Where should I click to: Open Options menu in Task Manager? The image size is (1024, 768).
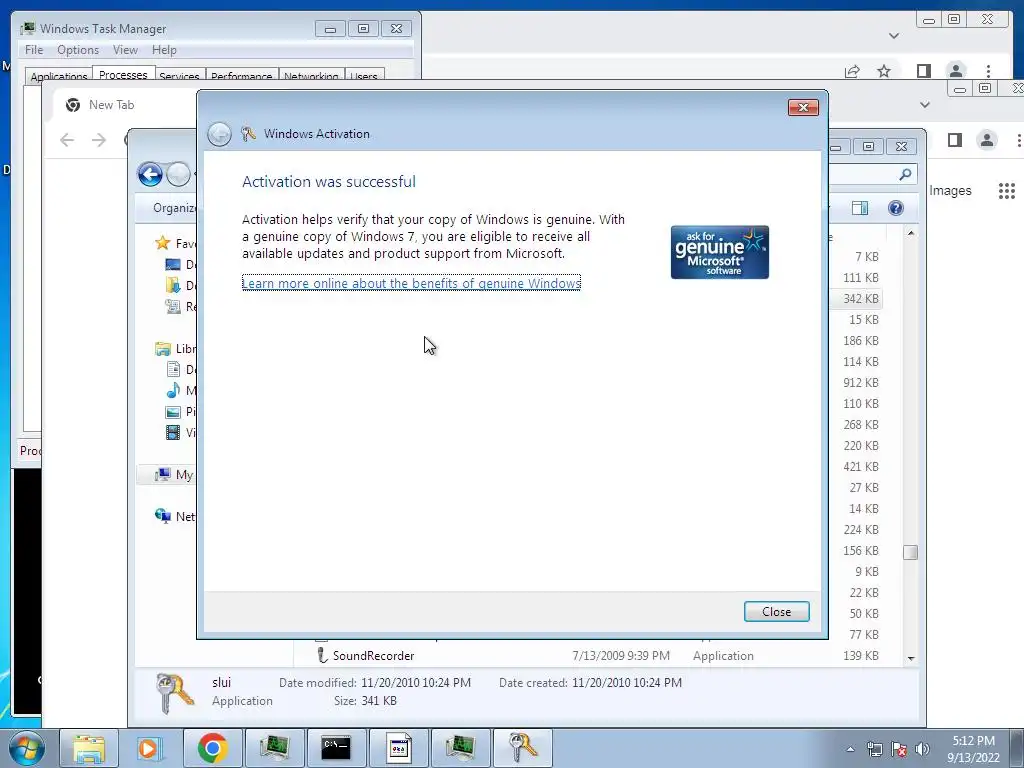tap(78, 50)
